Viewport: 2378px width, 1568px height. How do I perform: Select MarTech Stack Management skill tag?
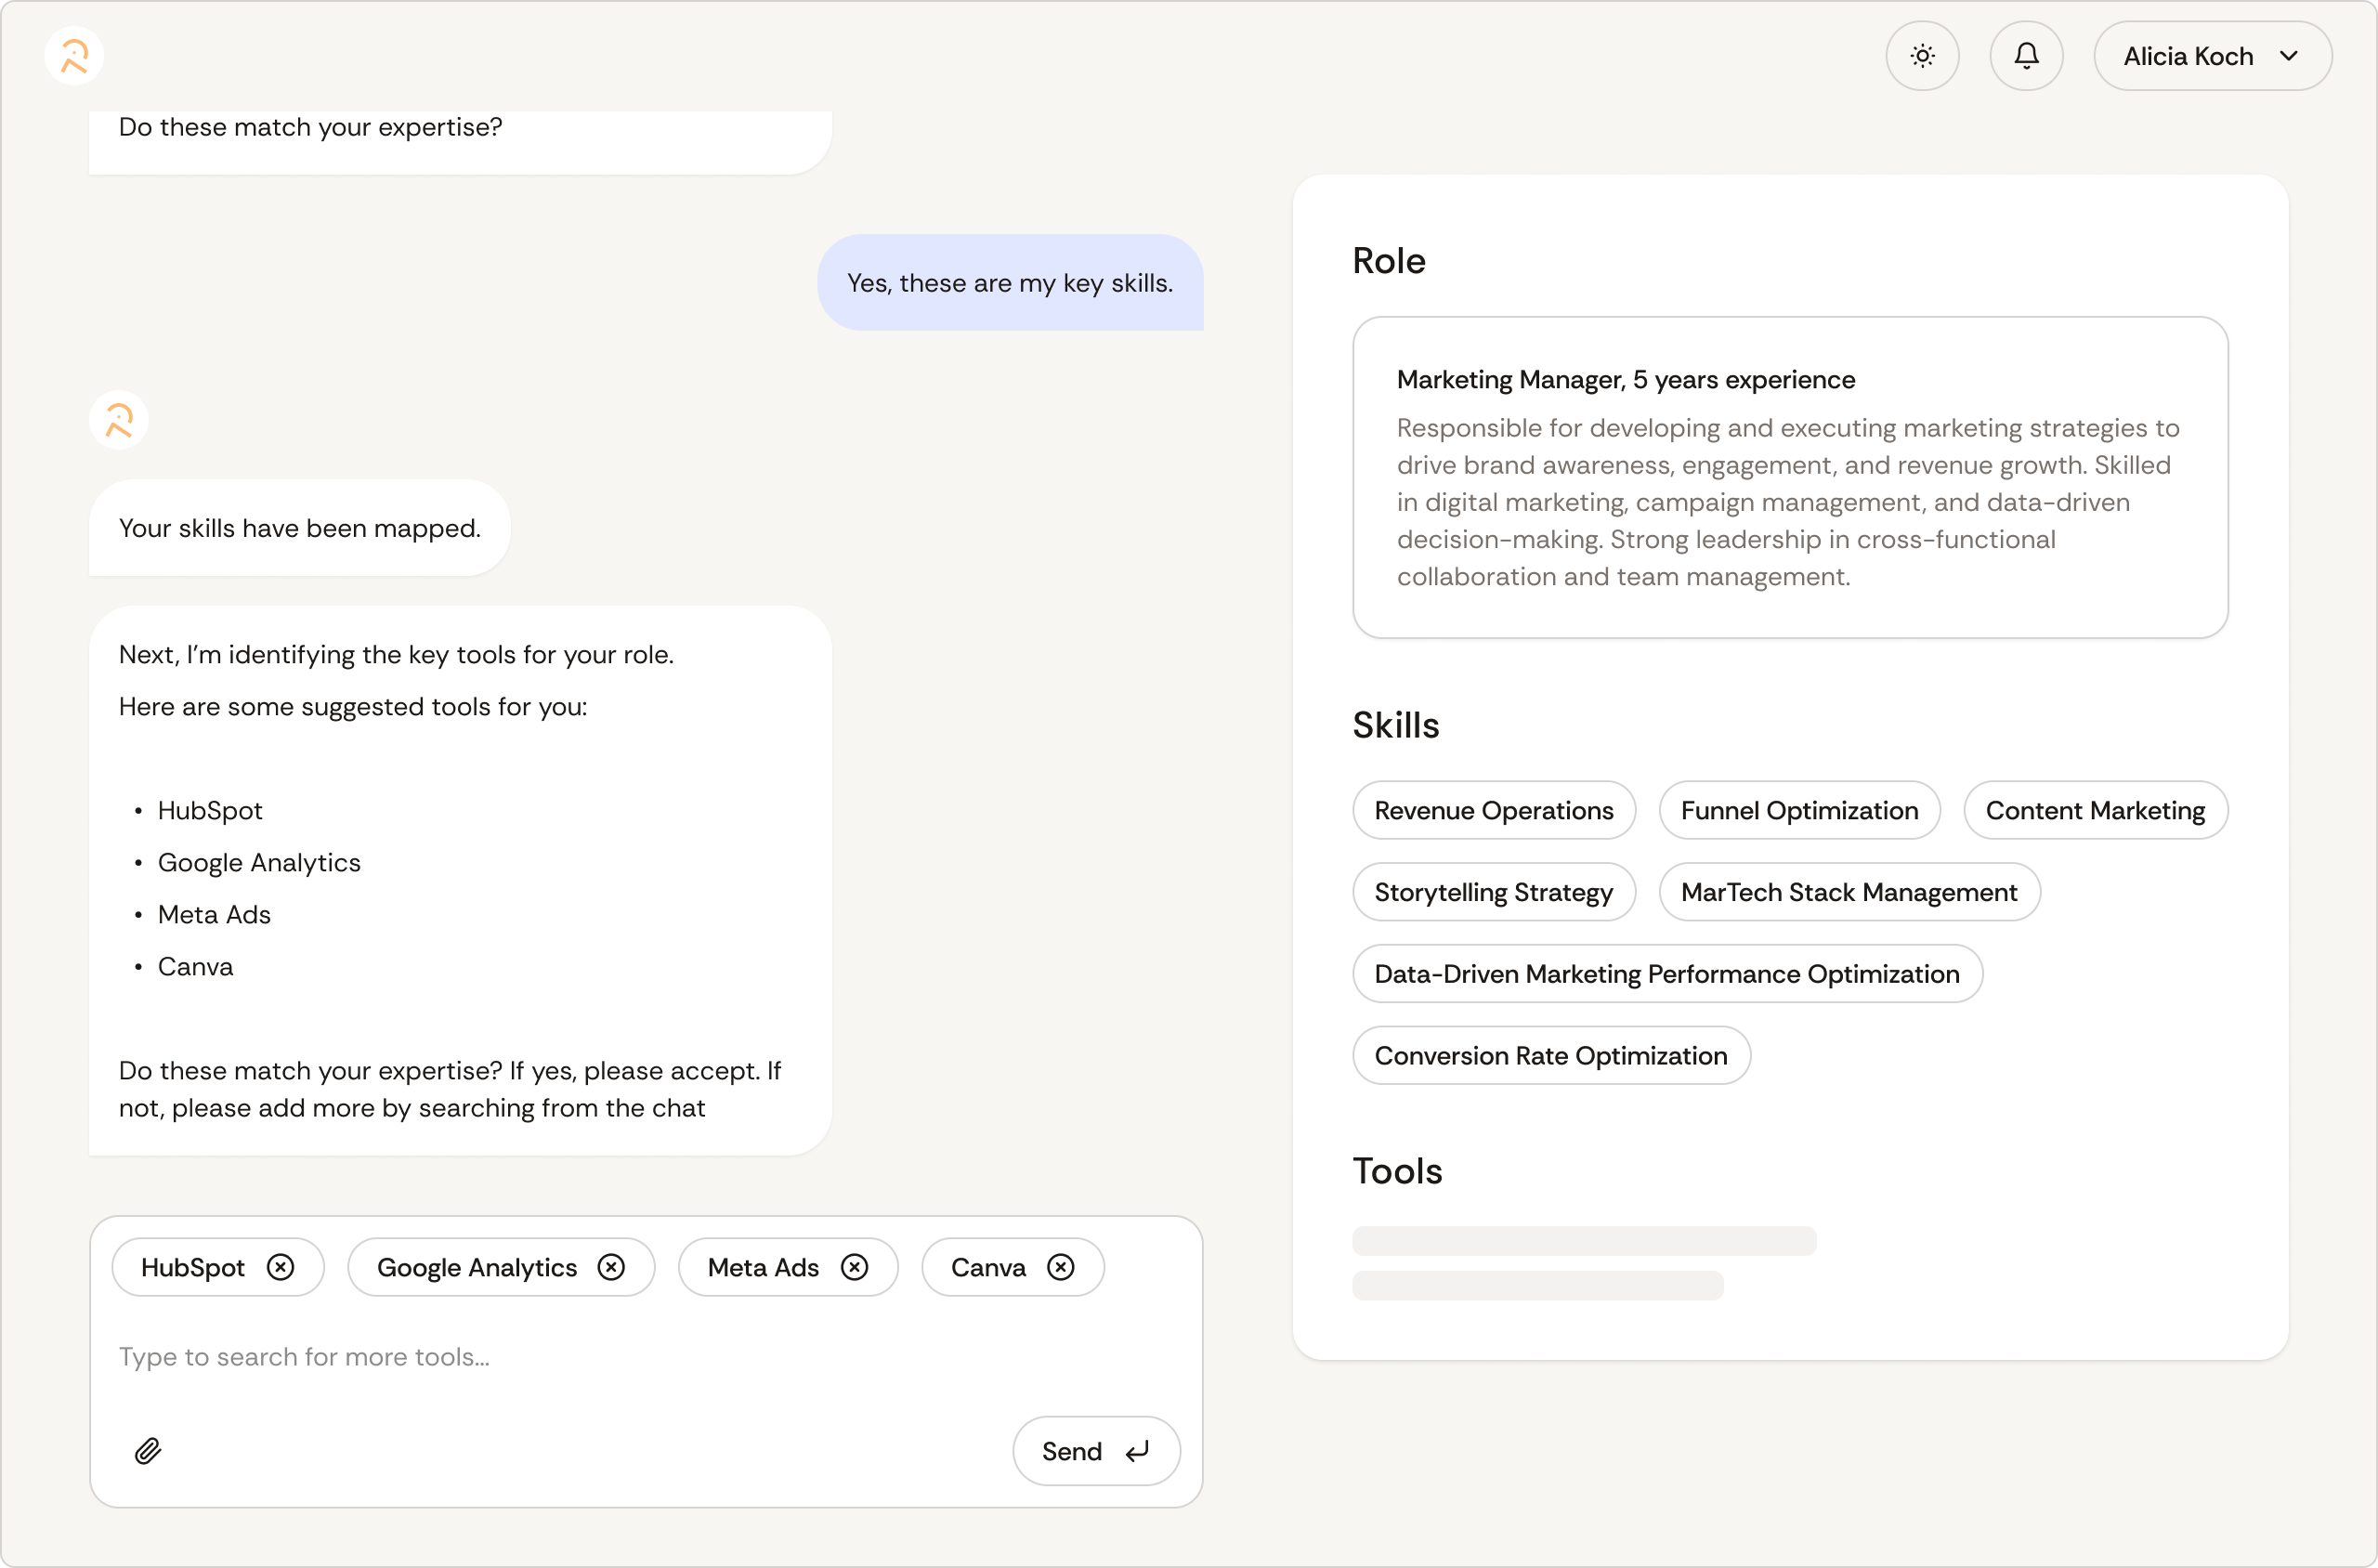[x=1848, y=892]
